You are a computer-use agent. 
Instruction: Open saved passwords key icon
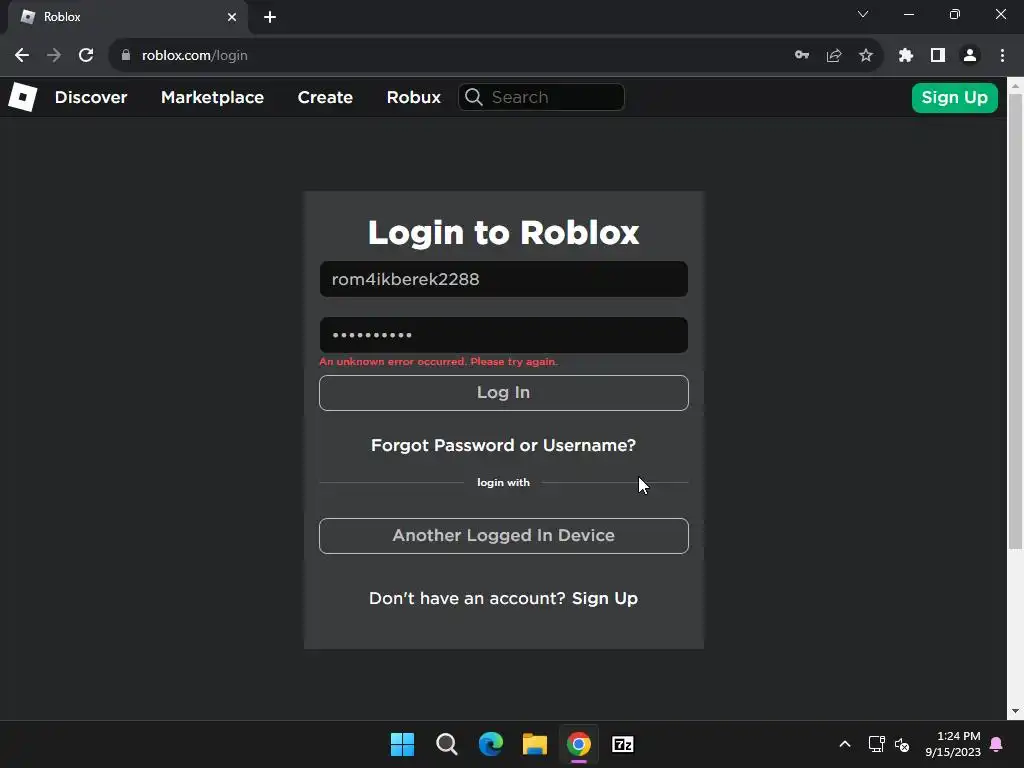click(x=802, y=56)
